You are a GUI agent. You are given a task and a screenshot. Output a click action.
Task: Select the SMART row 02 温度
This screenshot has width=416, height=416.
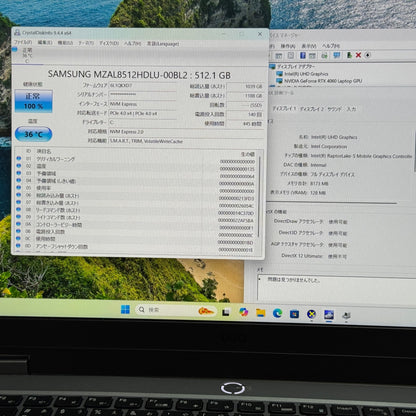pyautogui.click(x=136, y=166)
